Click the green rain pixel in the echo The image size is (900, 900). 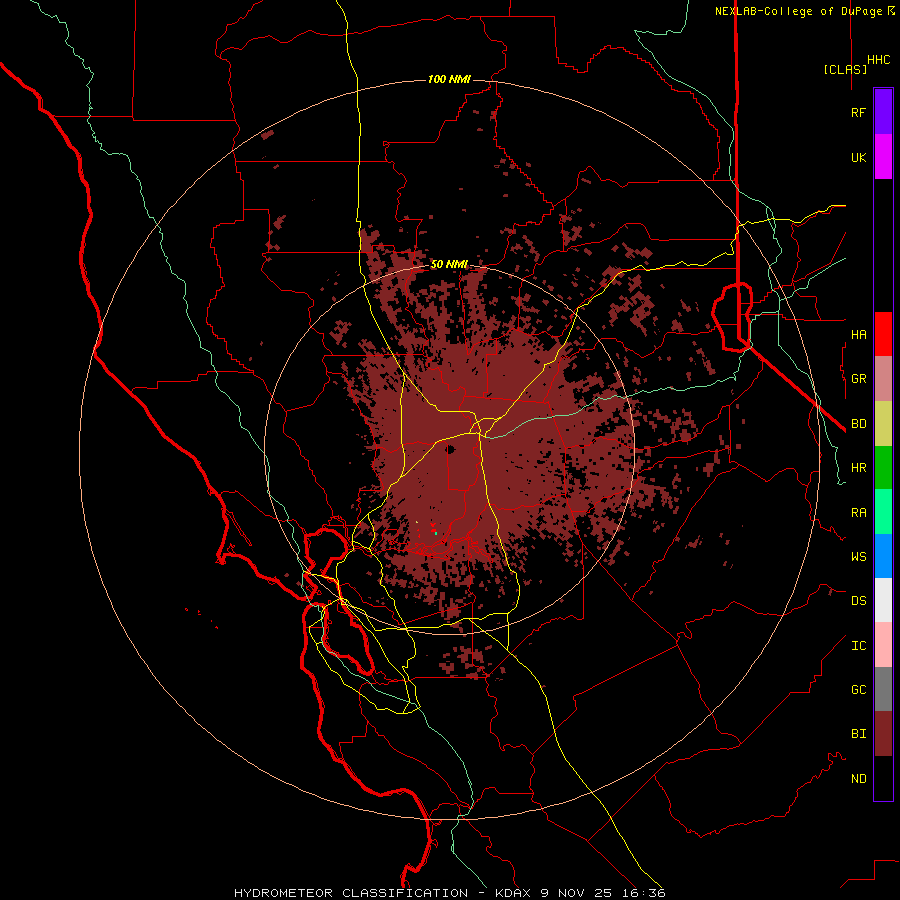436,533
